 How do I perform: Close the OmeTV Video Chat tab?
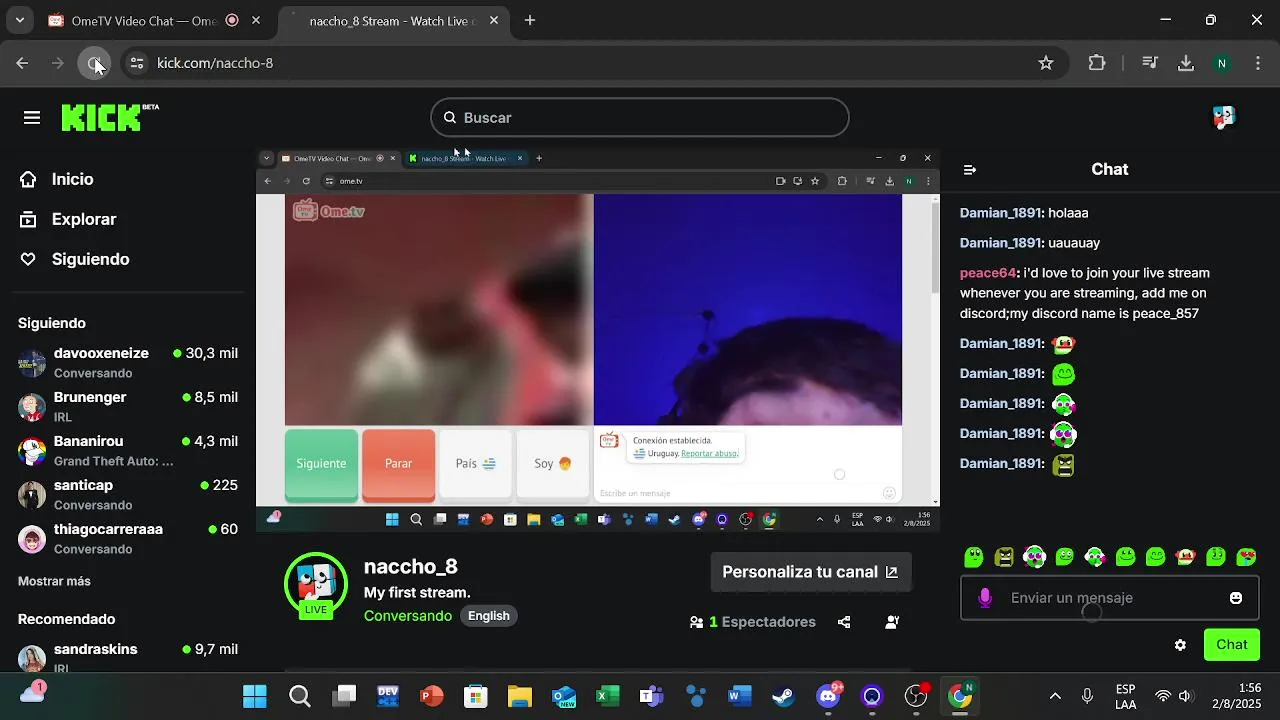coord(256,20)
